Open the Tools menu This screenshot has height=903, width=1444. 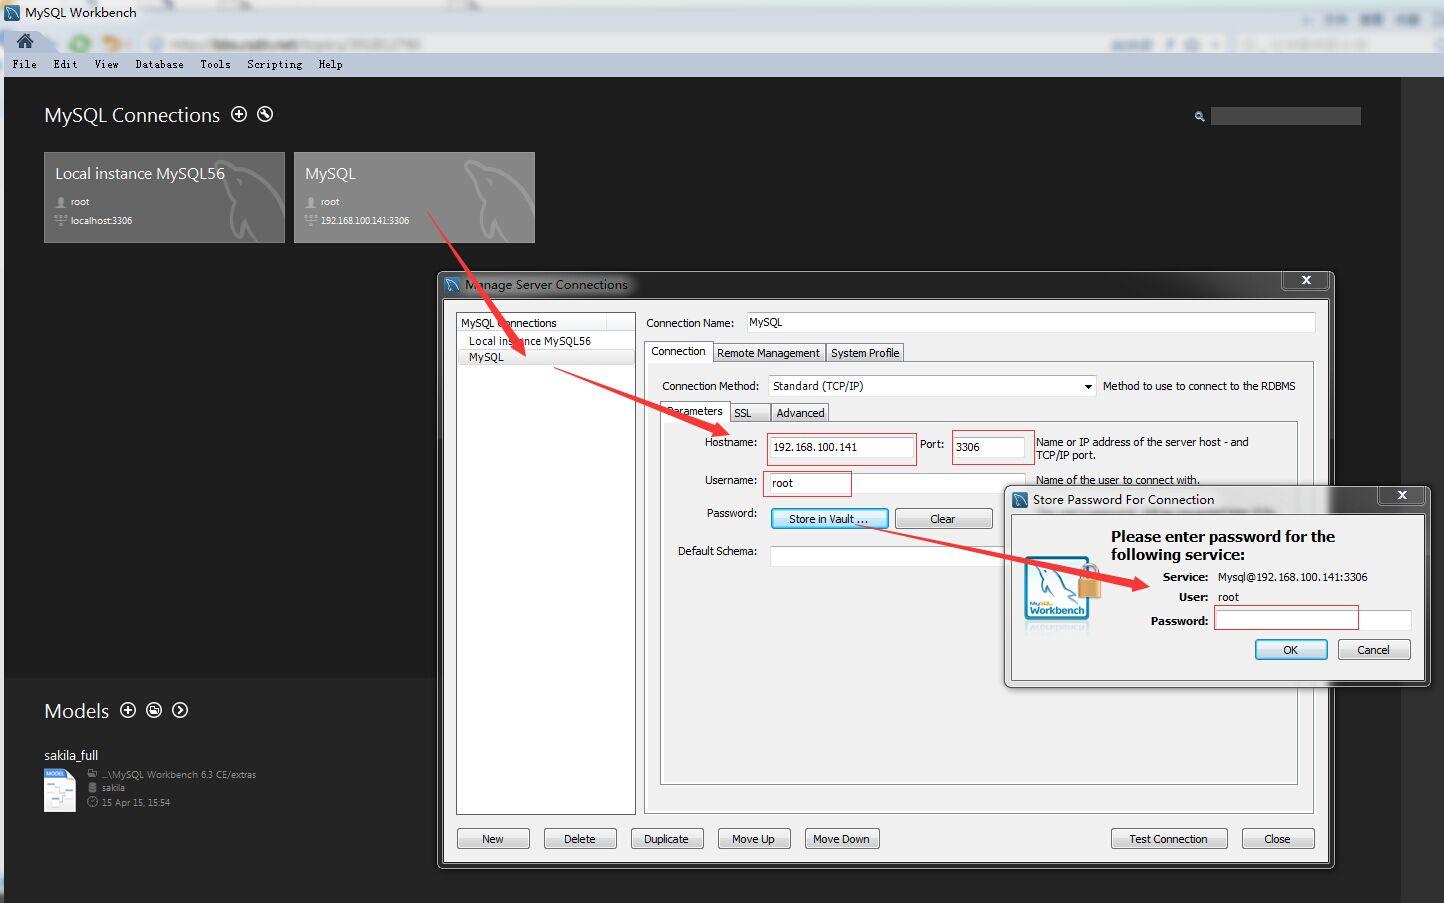[215, 64]
